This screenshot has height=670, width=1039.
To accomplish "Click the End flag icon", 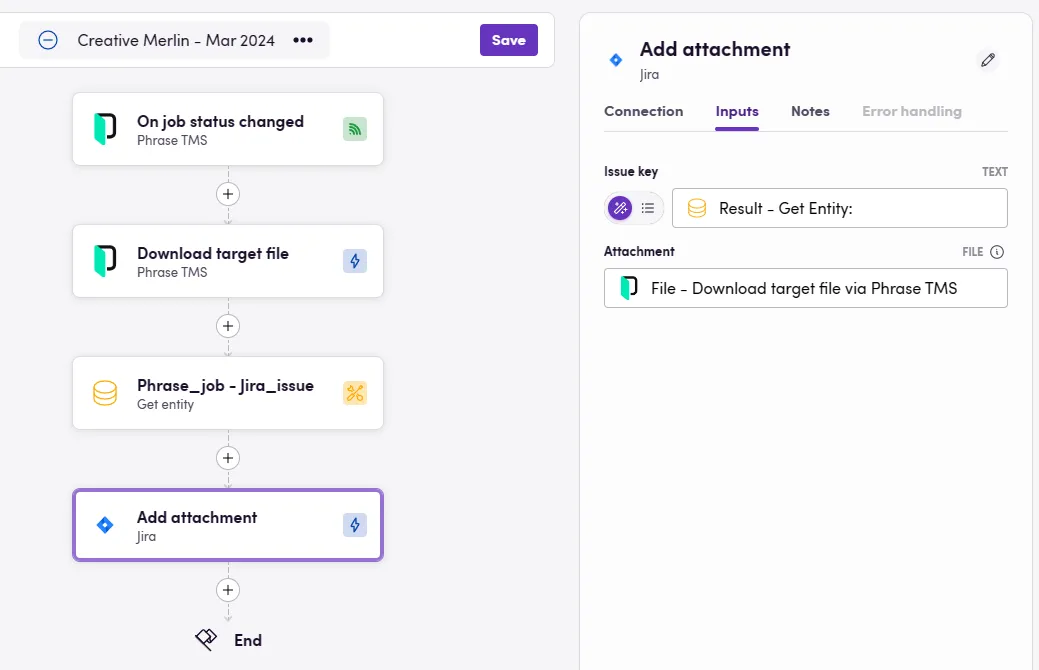I will tap(206, 640).
